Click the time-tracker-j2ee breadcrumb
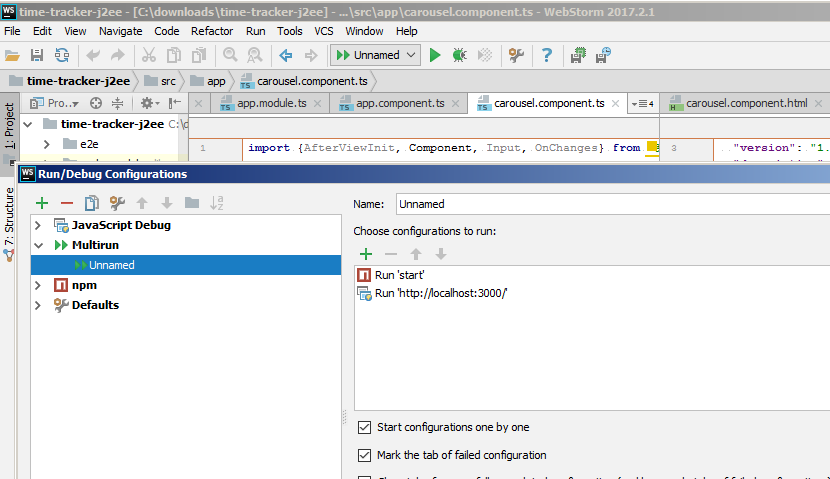830x479 pixels. click(70, 81)
